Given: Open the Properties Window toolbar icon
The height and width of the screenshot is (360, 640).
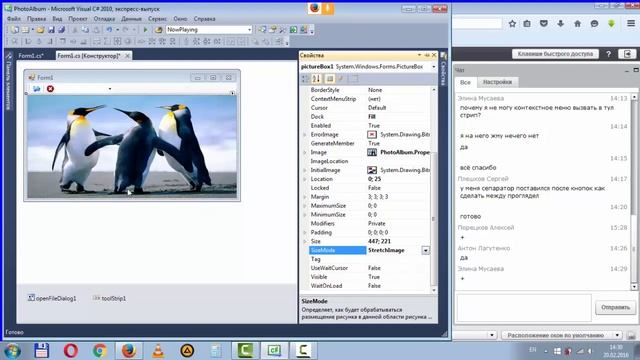Looking at the screenshot, I should (x=273, y=30).
